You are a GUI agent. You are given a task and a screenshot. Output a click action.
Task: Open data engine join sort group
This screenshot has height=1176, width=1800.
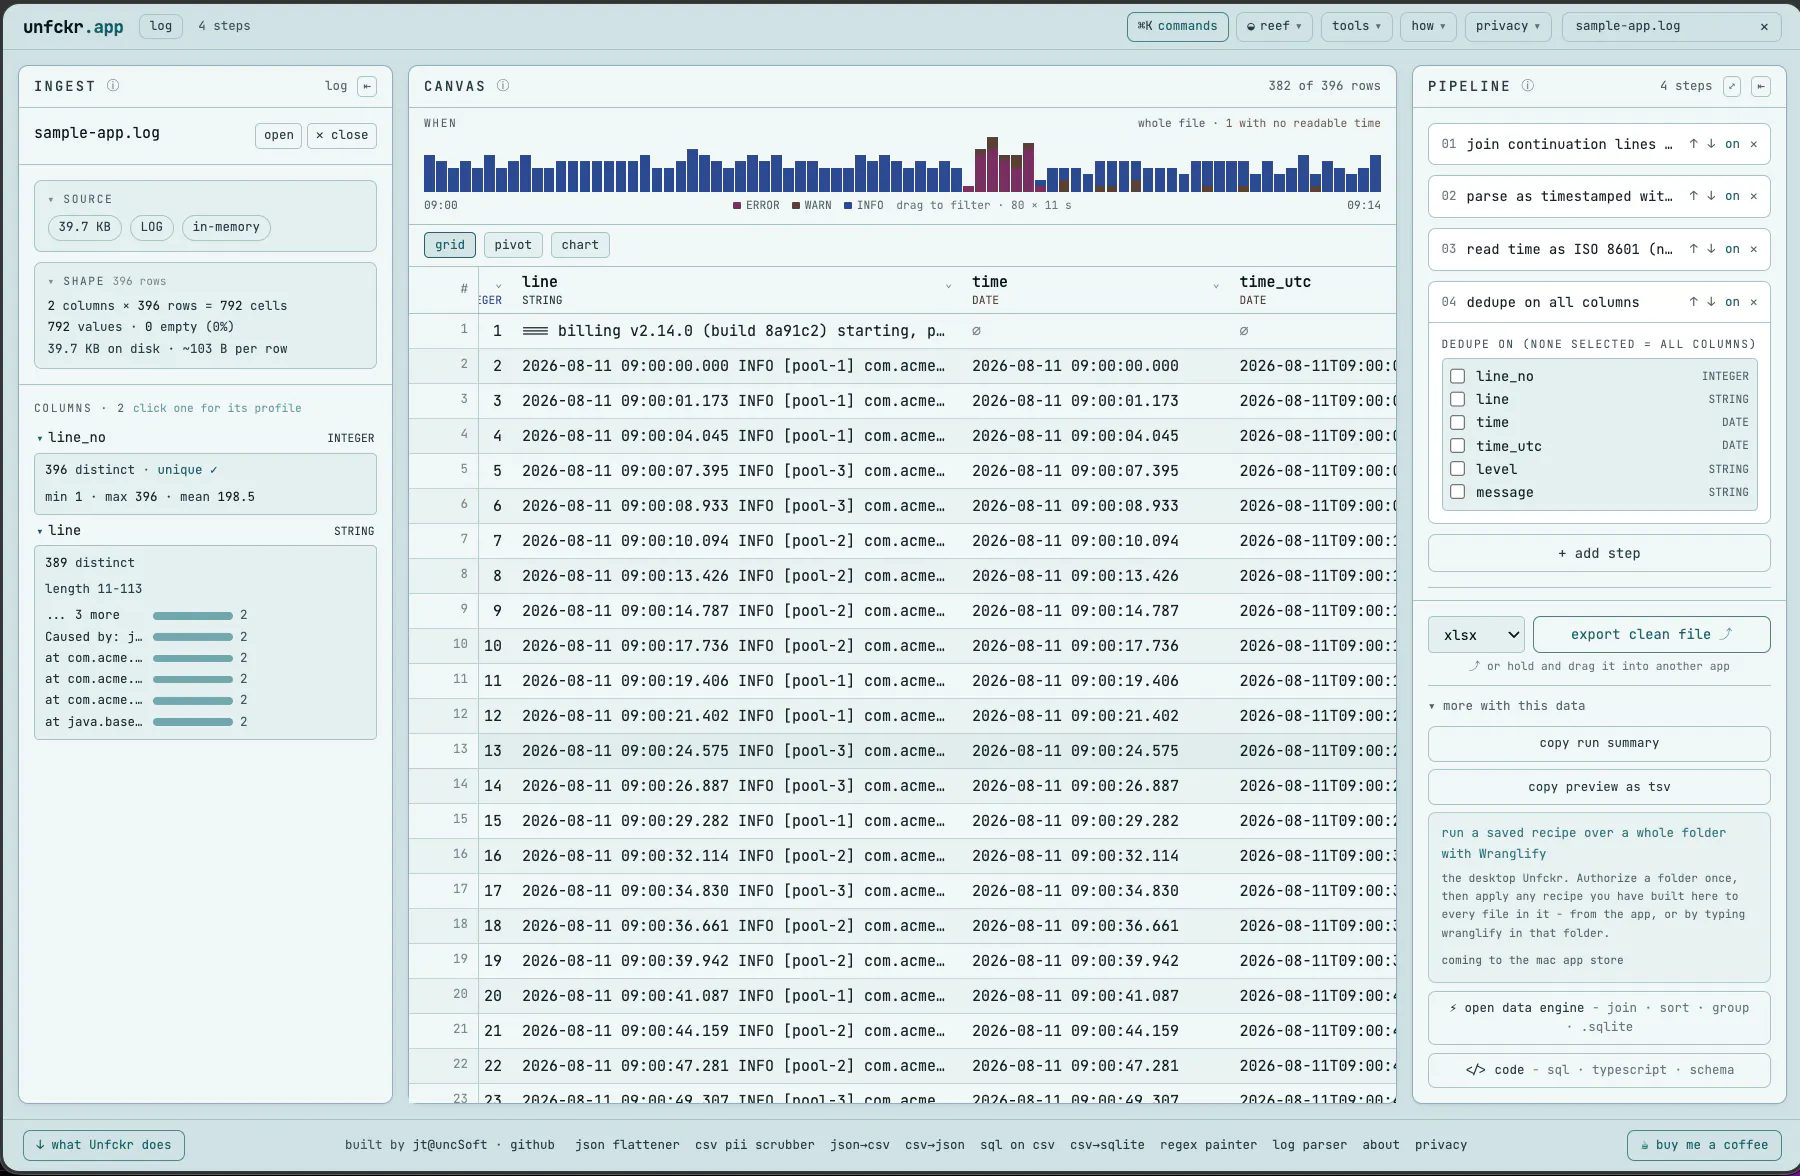[x=1599, y=1018]
